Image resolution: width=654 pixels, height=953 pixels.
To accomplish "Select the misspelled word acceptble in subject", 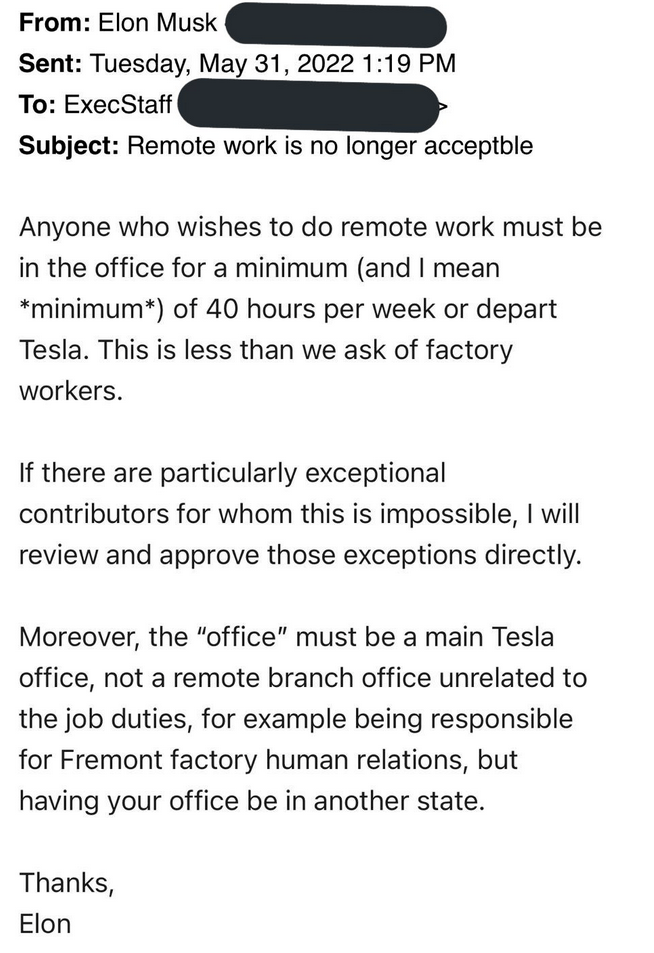I will pyautogui.click(x=478, y=146).
